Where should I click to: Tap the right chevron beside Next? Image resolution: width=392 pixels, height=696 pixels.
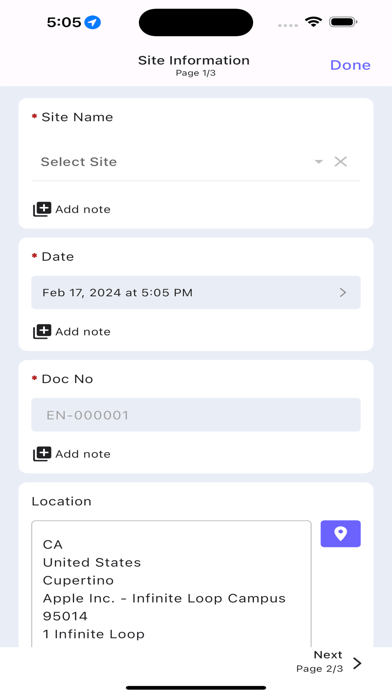click(x=357, y=663)
